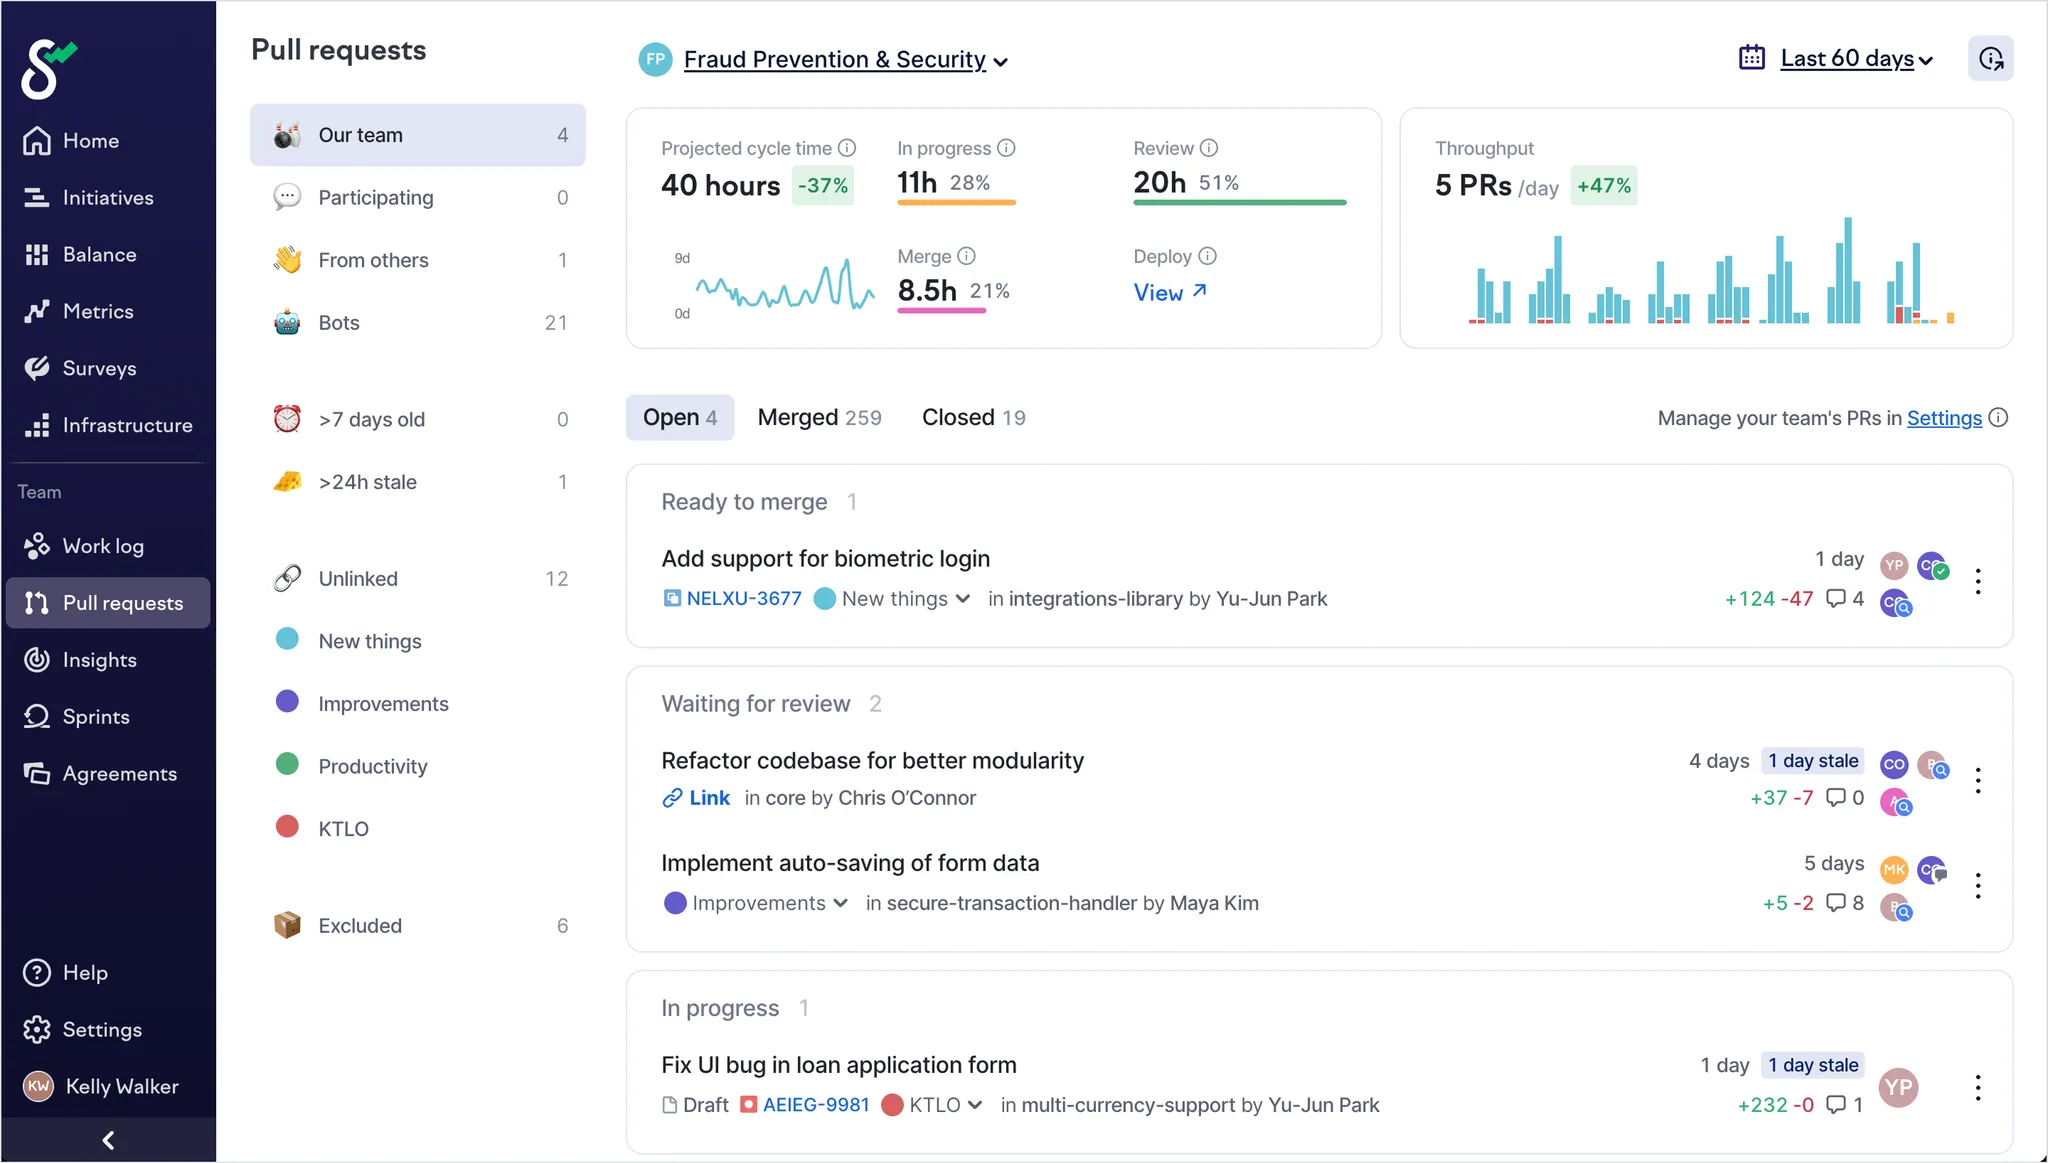The image size is (2048, 1163).
Task: Open the Balance grid icon
Action: (37, 255)
